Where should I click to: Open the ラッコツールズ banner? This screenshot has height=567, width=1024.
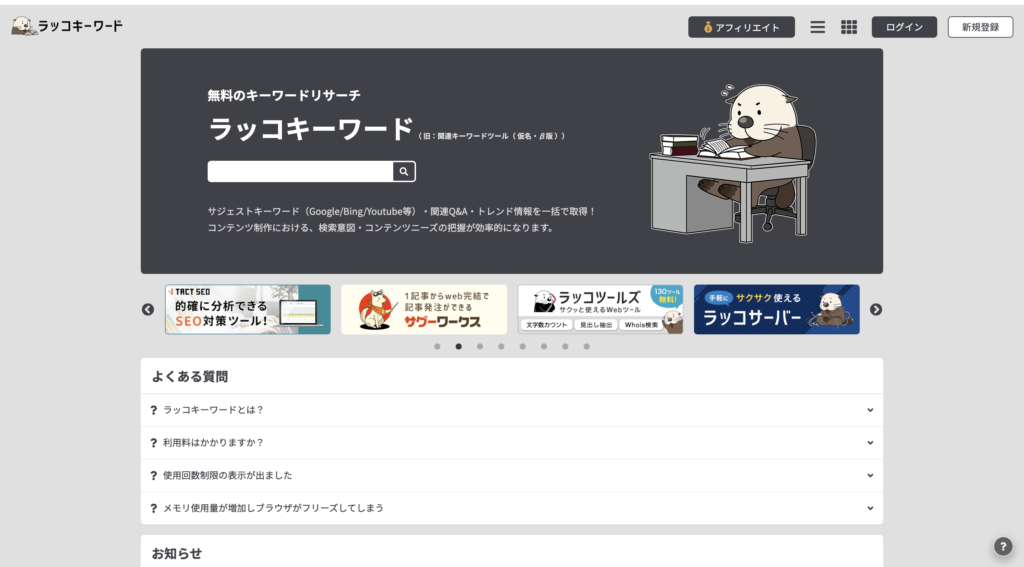pyautogui.click(x=600, y=310)
